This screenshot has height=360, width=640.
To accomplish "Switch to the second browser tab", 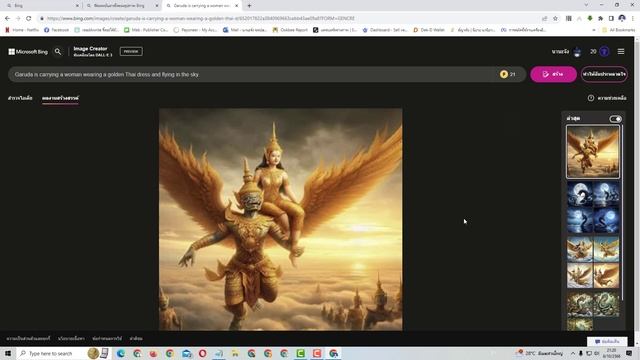I will tap(122, 6).
